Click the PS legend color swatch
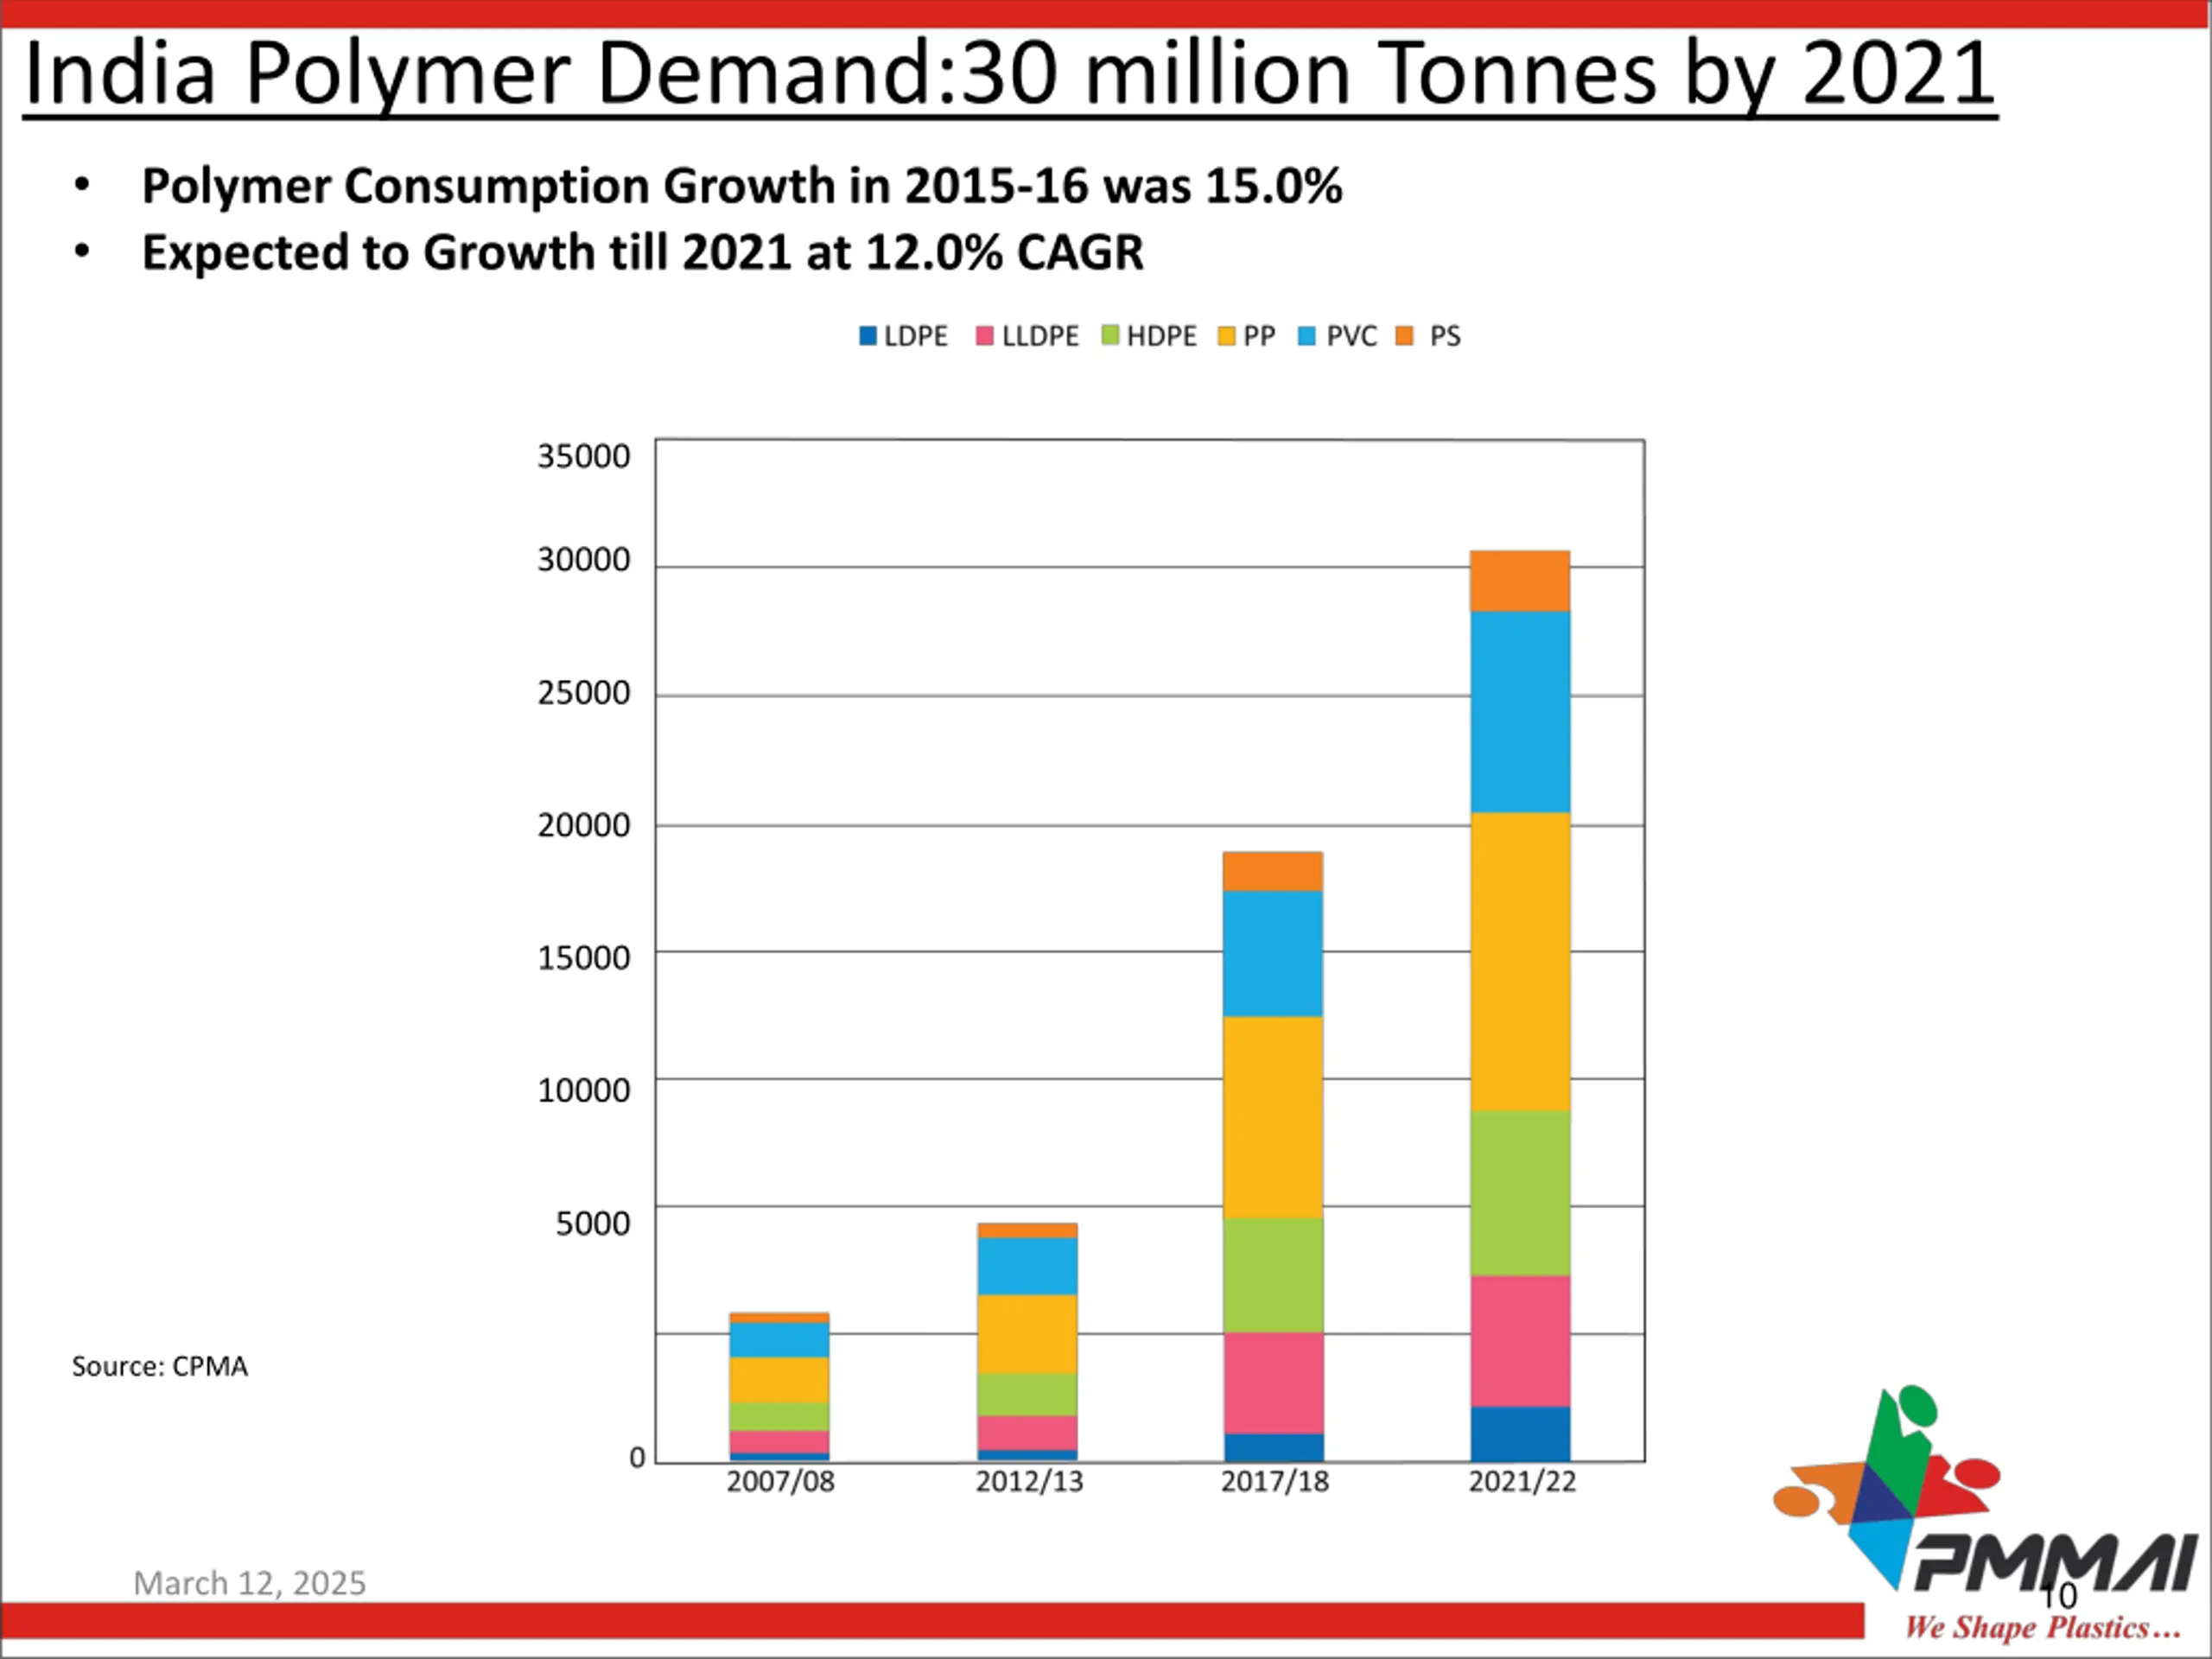Viewport: 2212px width, 1659px height. pyautogui.click(x=1405, y=336)
